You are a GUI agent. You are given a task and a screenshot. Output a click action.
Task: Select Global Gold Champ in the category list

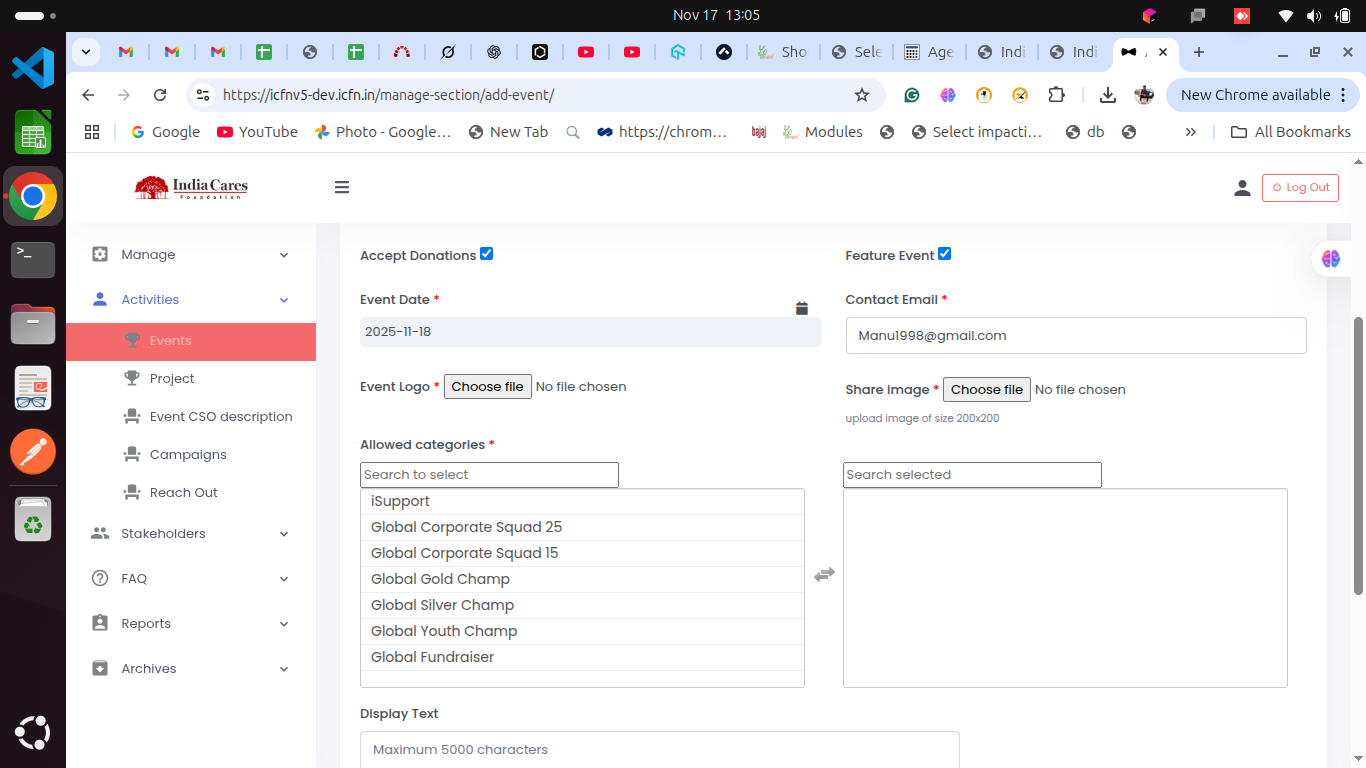point(440,579)
